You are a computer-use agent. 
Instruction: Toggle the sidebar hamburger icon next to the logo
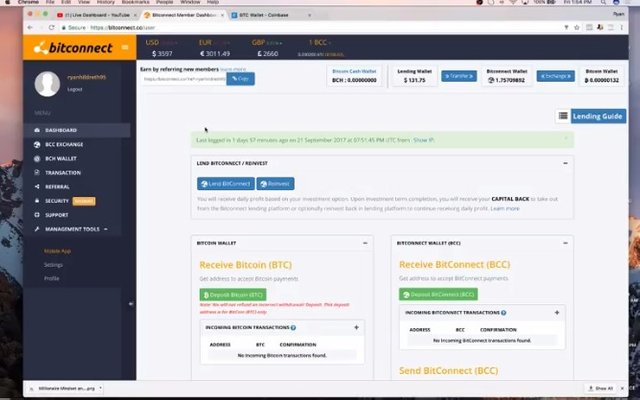pos(125,47)
